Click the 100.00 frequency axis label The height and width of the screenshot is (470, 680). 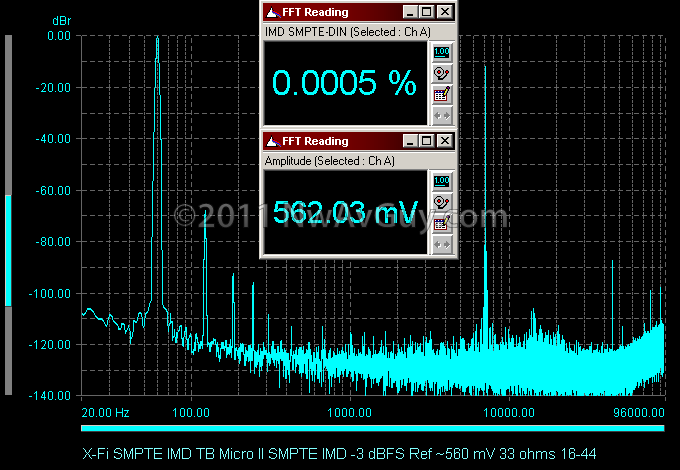click(x=191, y=412)
